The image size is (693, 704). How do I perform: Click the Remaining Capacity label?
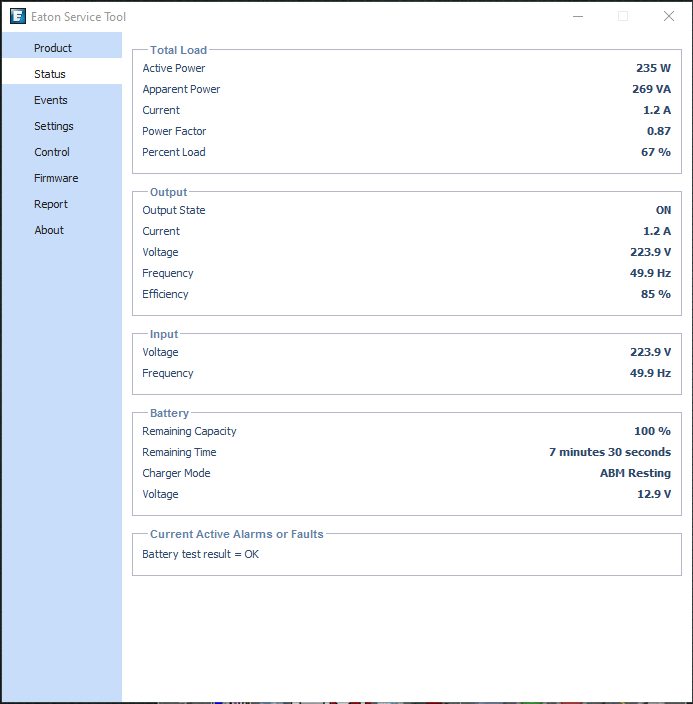189,431
